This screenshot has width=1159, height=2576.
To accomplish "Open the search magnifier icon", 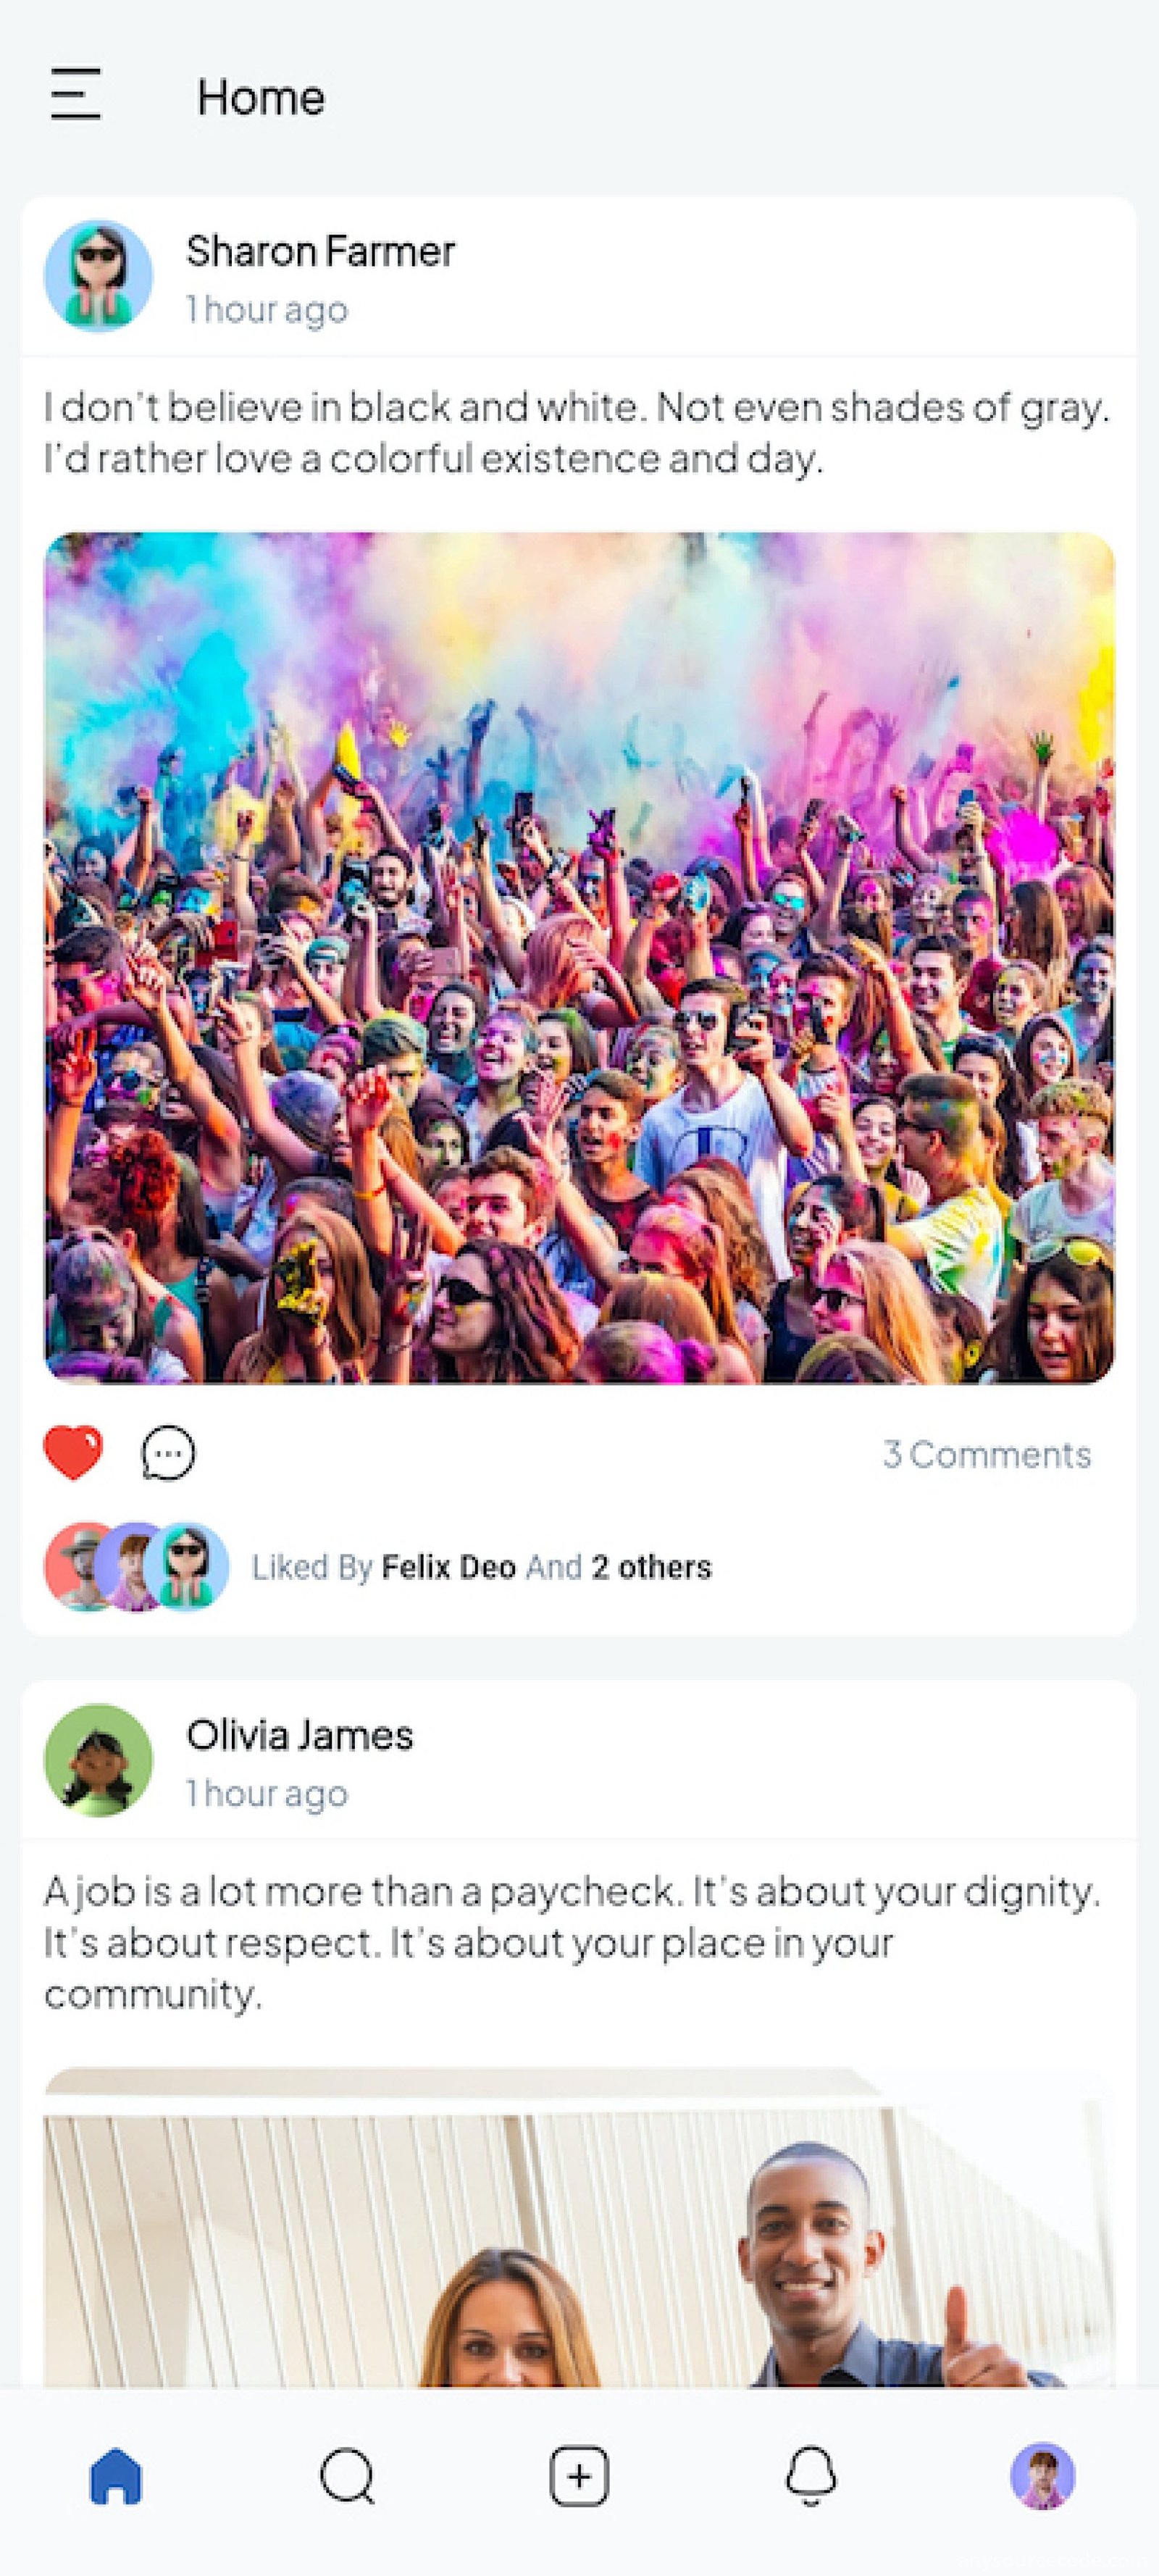I will tap(348, 2476).
